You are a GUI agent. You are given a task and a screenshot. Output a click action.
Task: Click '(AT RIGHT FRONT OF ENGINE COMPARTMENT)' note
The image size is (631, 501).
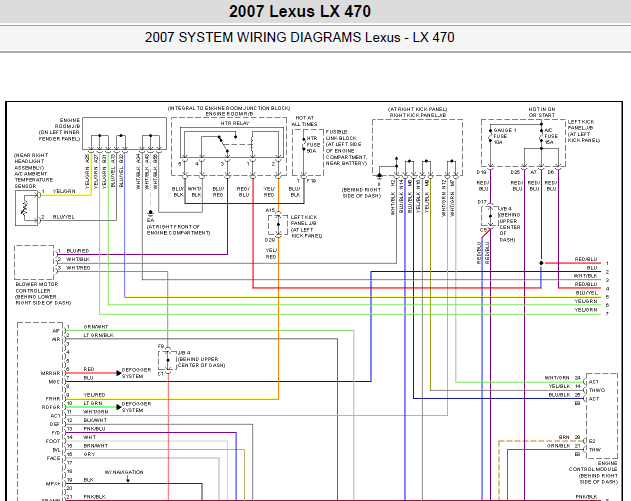tap(178, 230)
